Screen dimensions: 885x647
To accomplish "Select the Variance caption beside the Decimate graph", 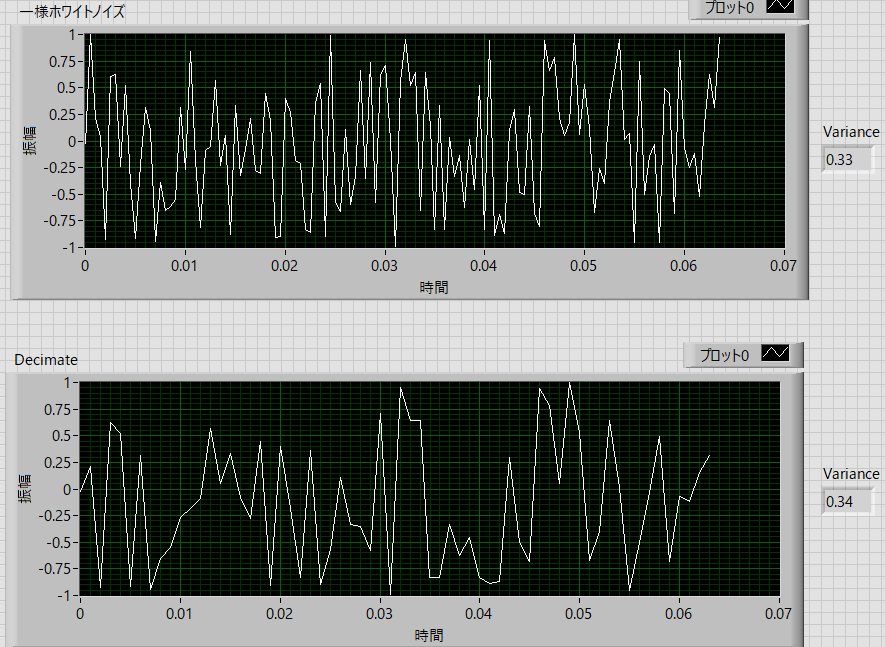I will click(851, 474).
